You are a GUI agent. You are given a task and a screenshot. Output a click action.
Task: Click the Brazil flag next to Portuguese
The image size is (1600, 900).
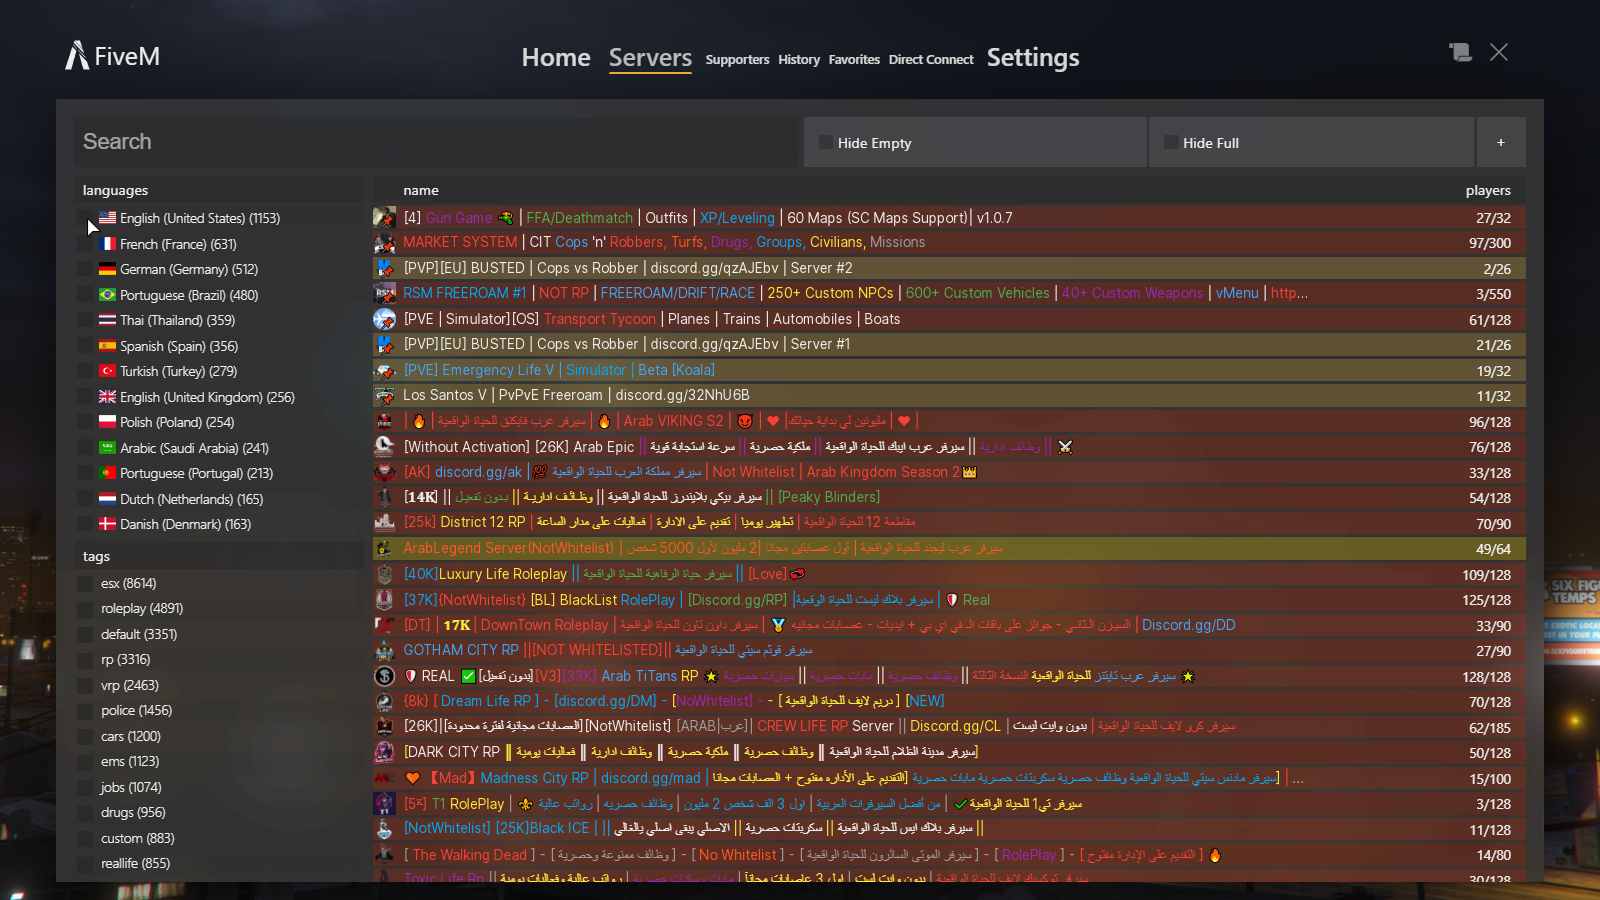[106, 295]
